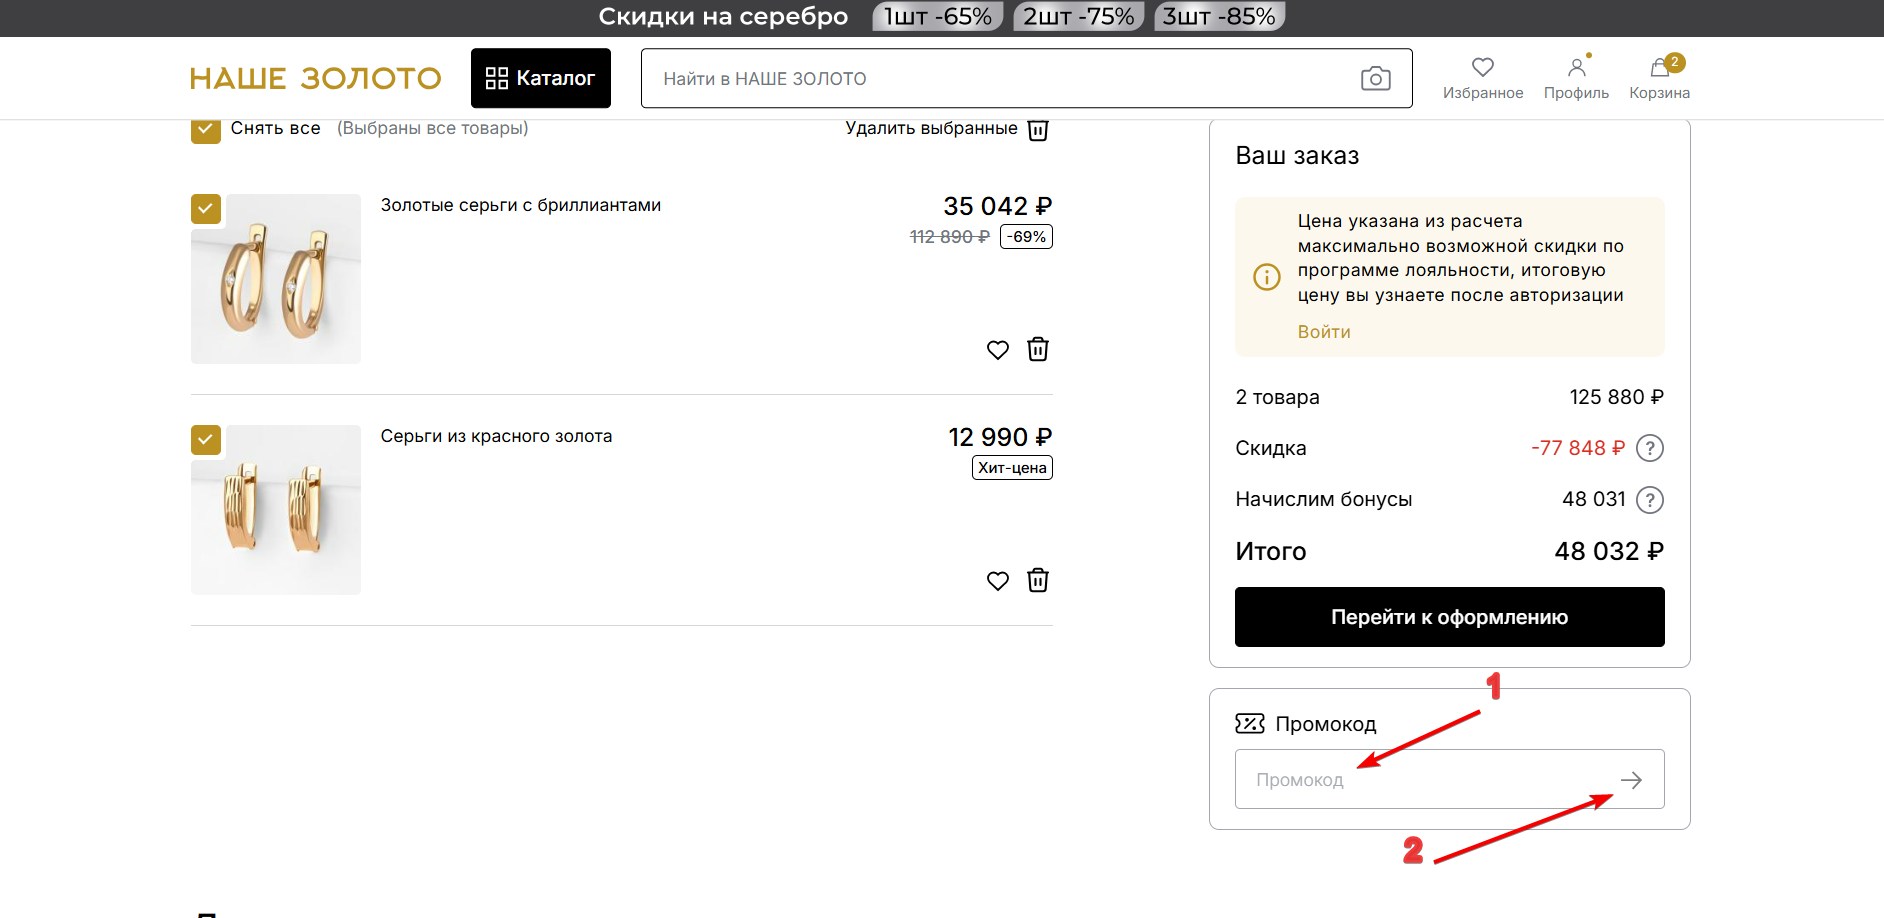Submit promo code with arrow
Viewport: 1884px width, 918px height.
(1631, 780)
